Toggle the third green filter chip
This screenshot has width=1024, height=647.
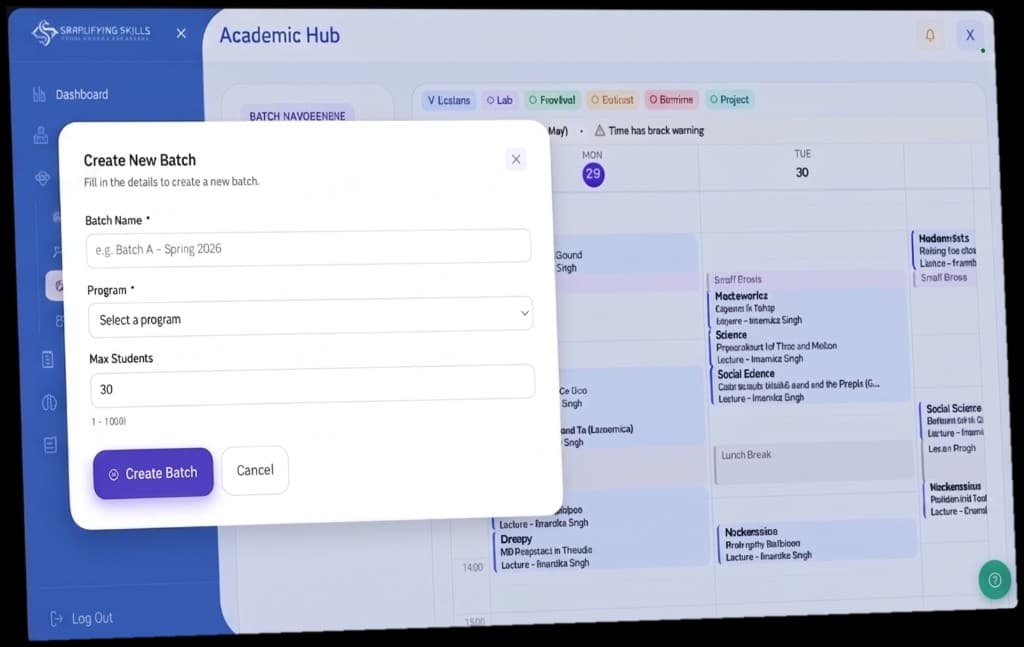click(x=552, y=100)
